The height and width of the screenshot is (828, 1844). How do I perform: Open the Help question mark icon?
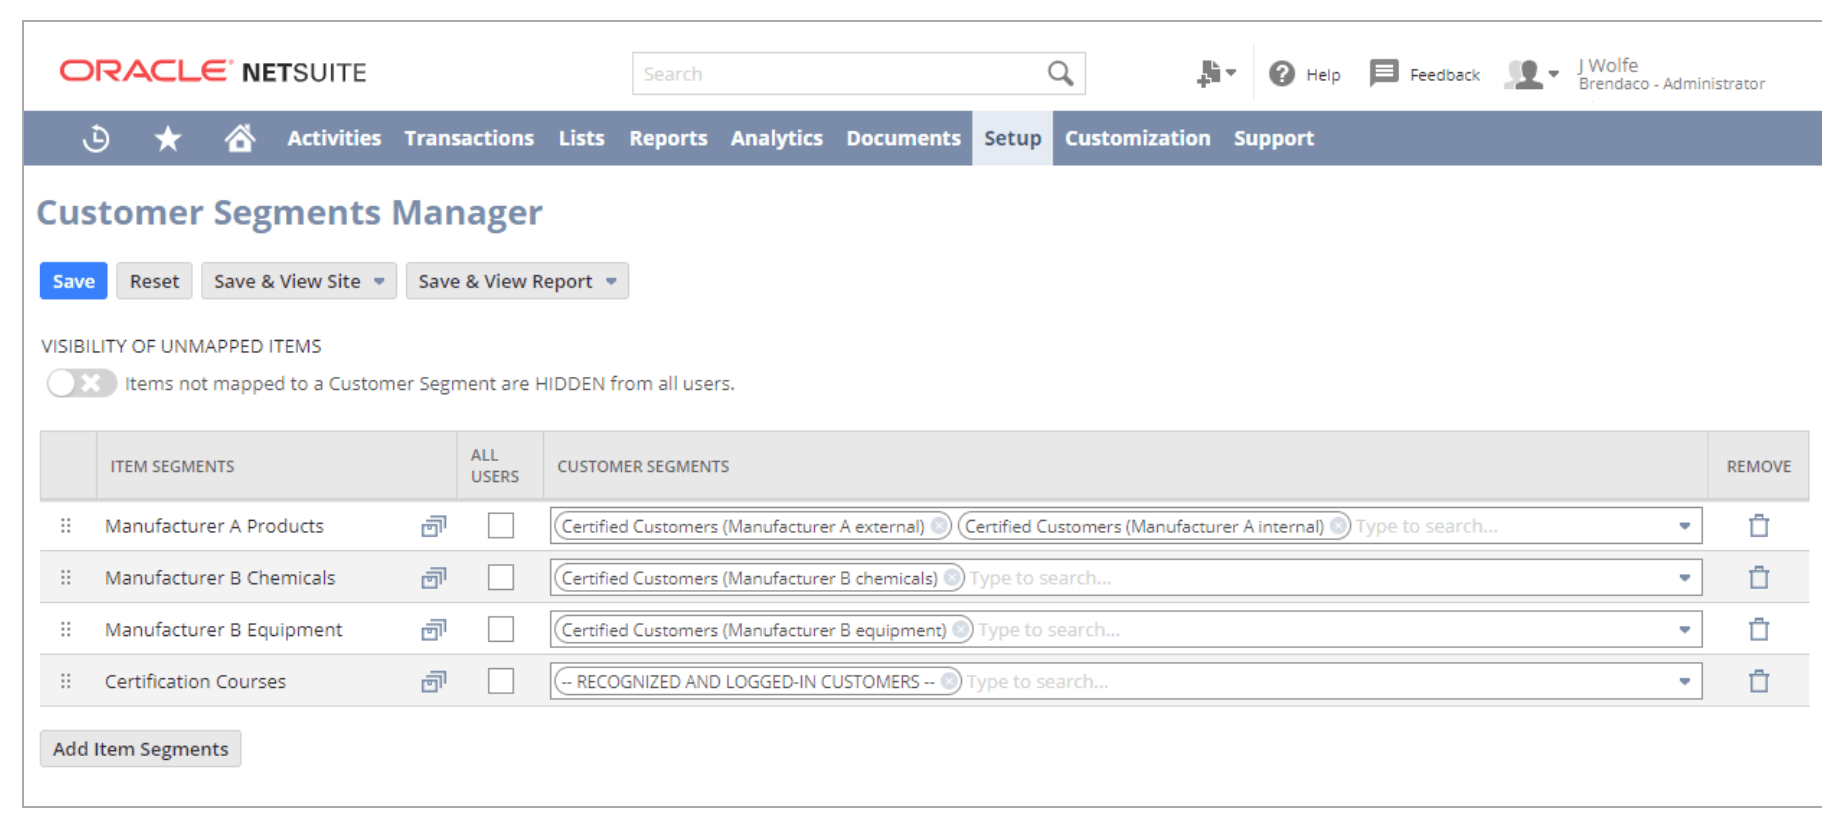click(x=1282, y=74)
